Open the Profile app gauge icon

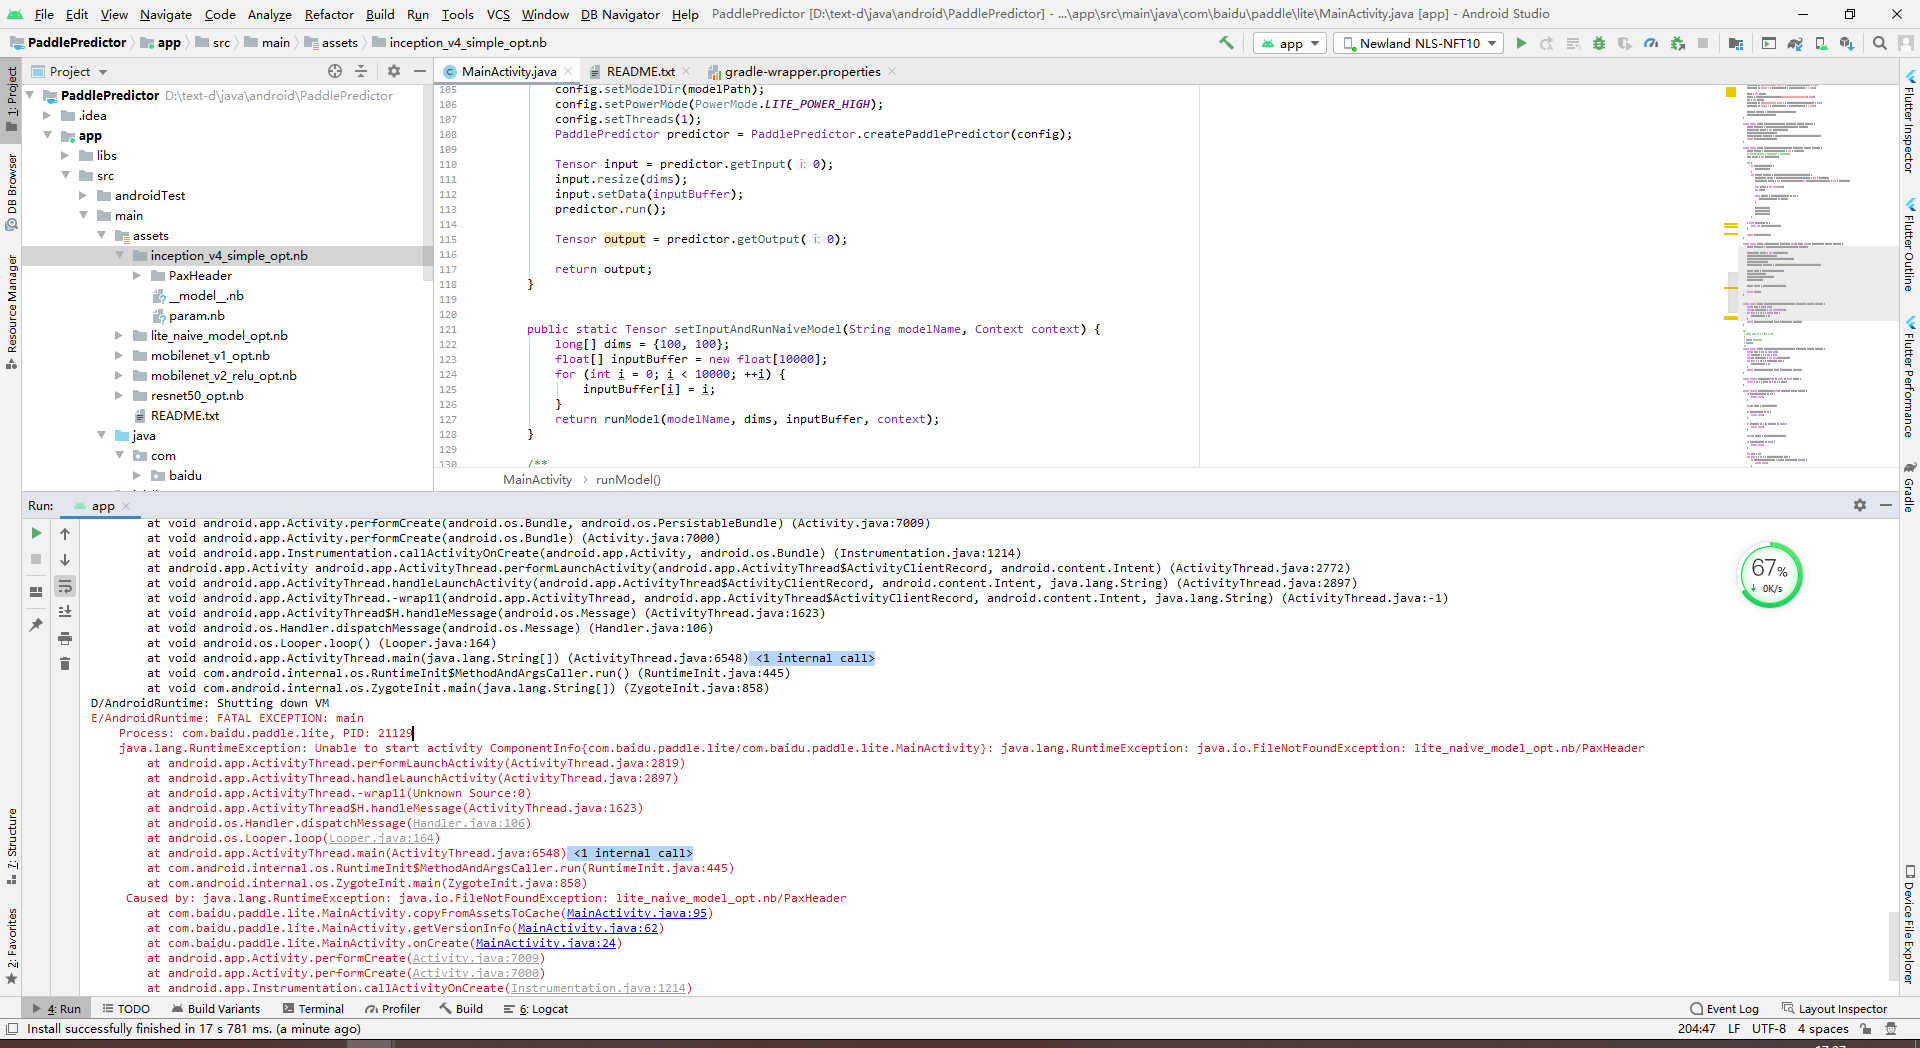tap(1651, 43)
